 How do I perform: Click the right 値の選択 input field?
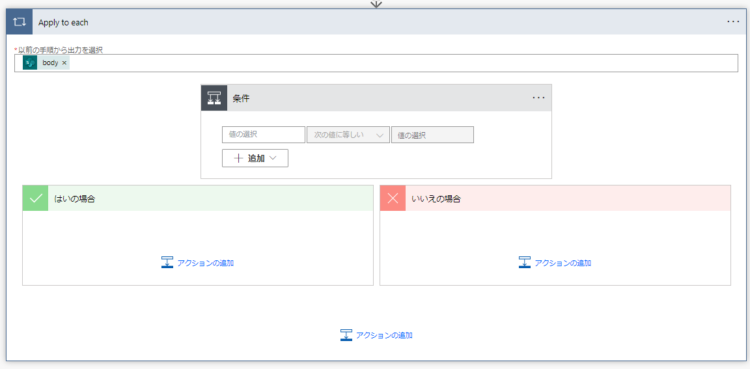tap(432, 135)
